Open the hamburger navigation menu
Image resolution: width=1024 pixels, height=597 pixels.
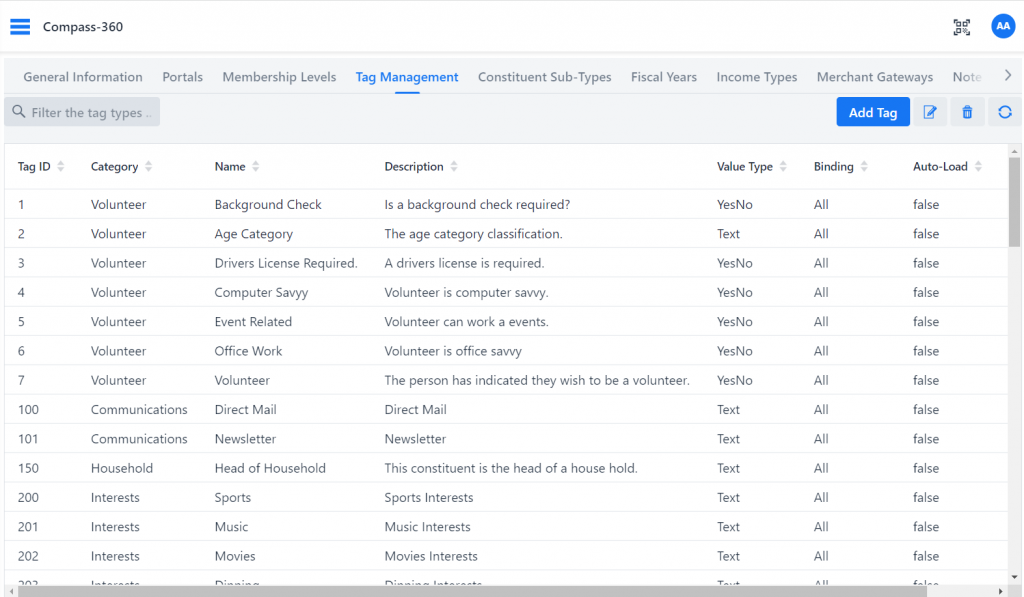[20, 27]
